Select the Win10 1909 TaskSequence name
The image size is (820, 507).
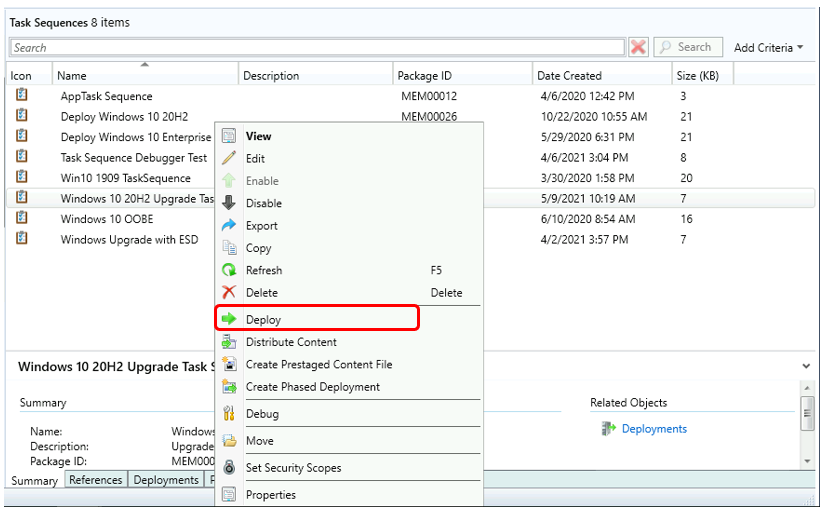126,178
